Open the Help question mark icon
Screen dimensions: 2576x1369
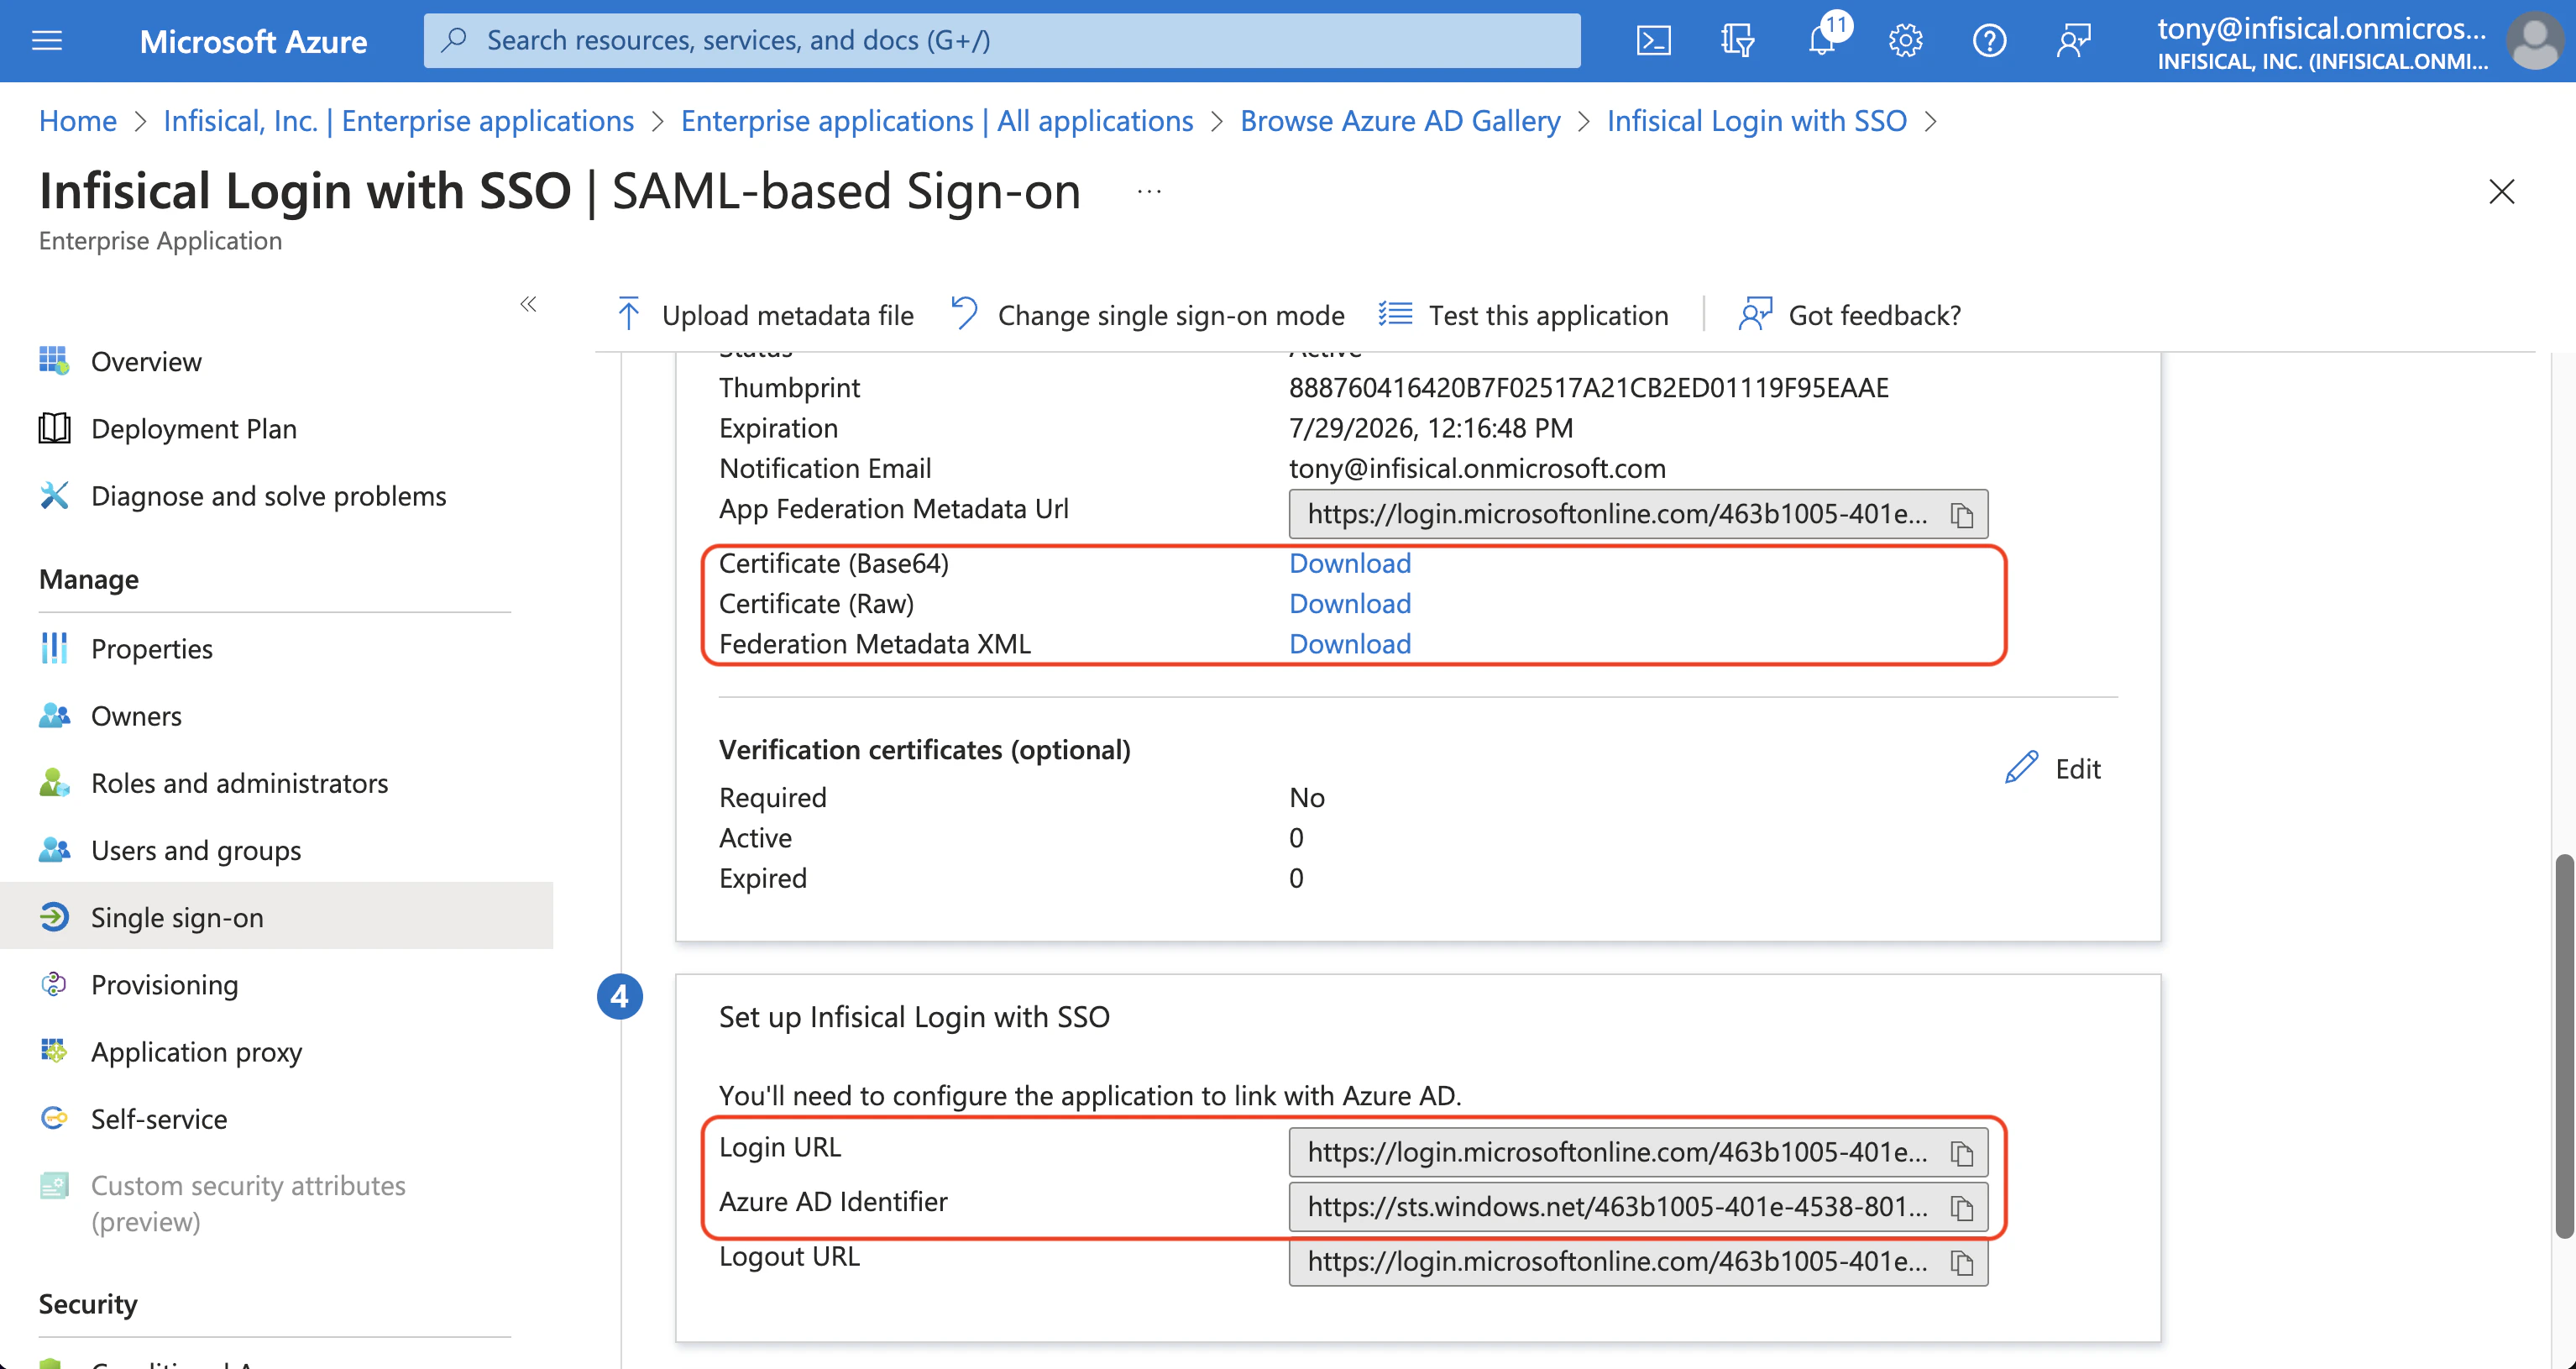(x=1989, y=41)
